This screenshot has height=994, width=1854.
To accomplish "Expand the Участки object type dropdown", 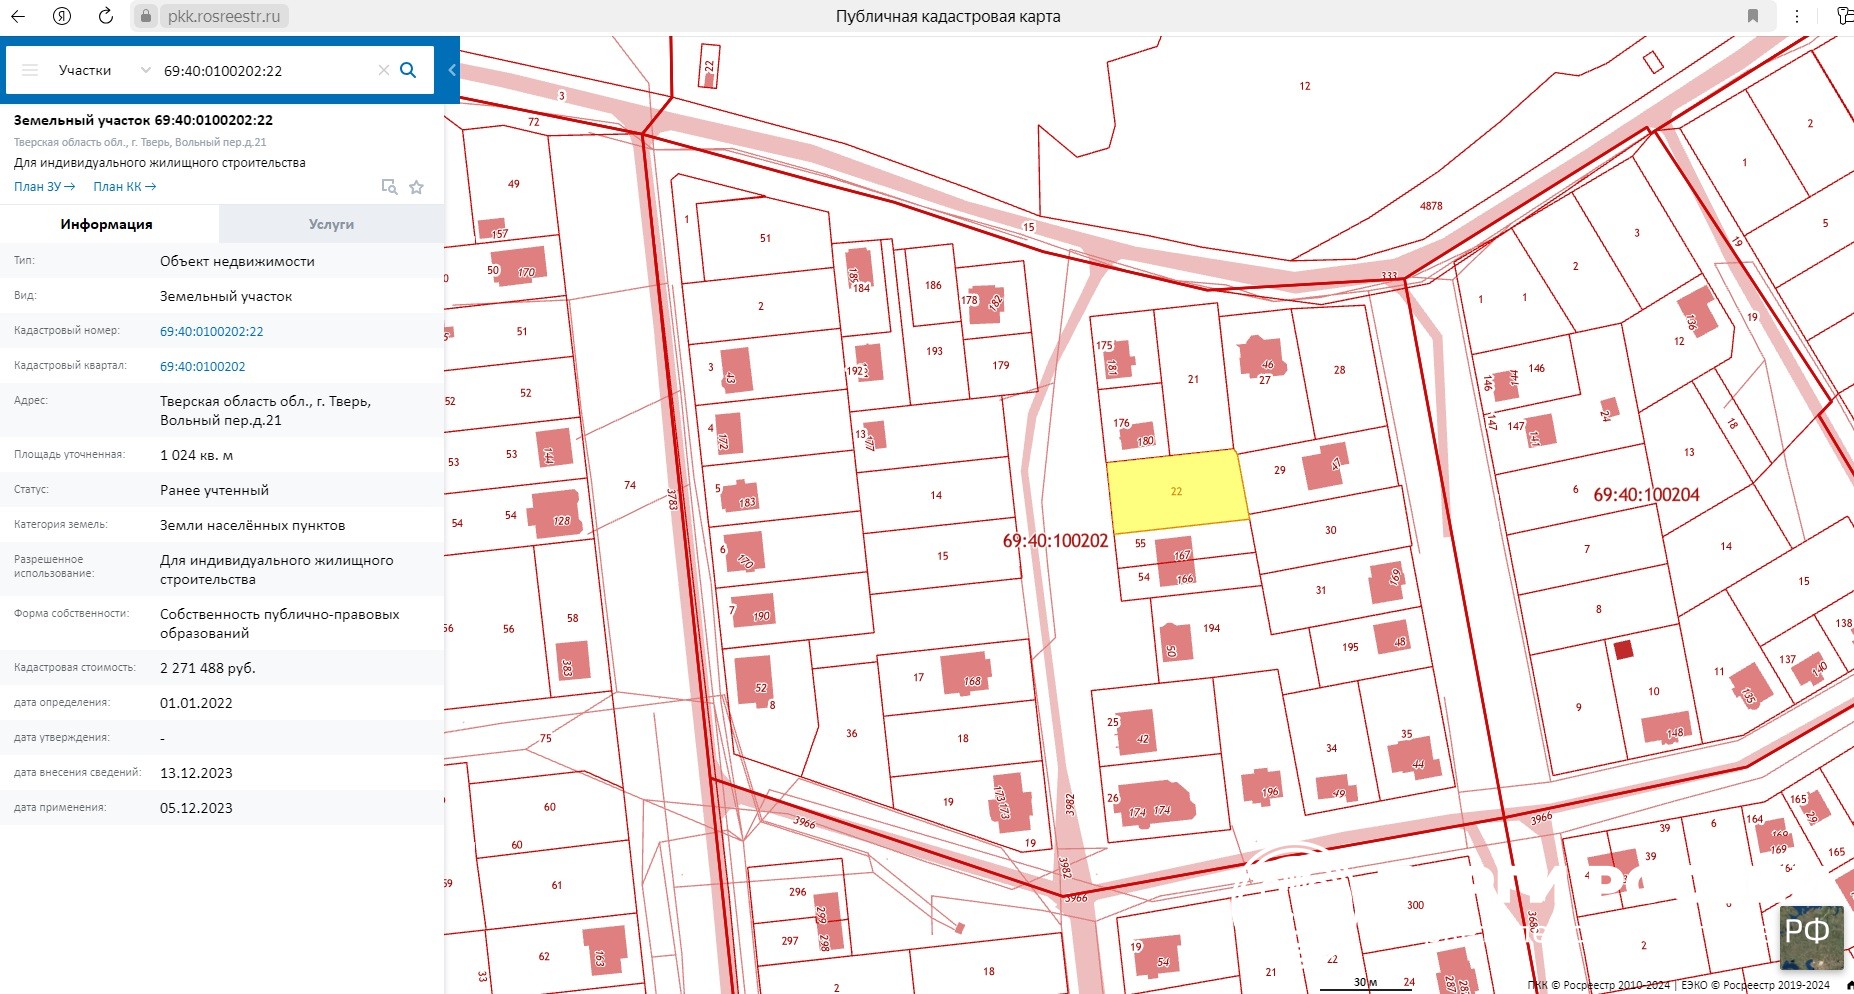I will pos(145,70).
